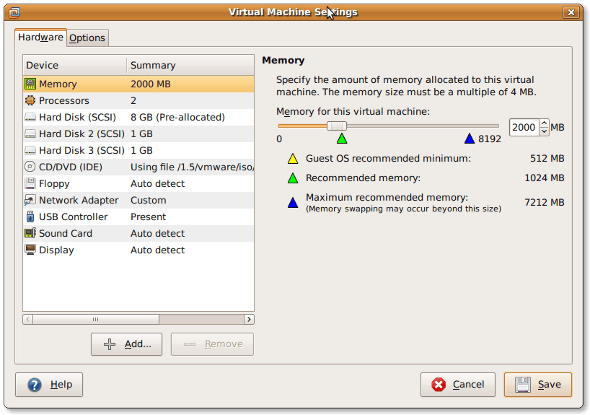Click the 'Present' USB summary cell
This screenshot has width=590, height=415.
(x=148, y=217)
